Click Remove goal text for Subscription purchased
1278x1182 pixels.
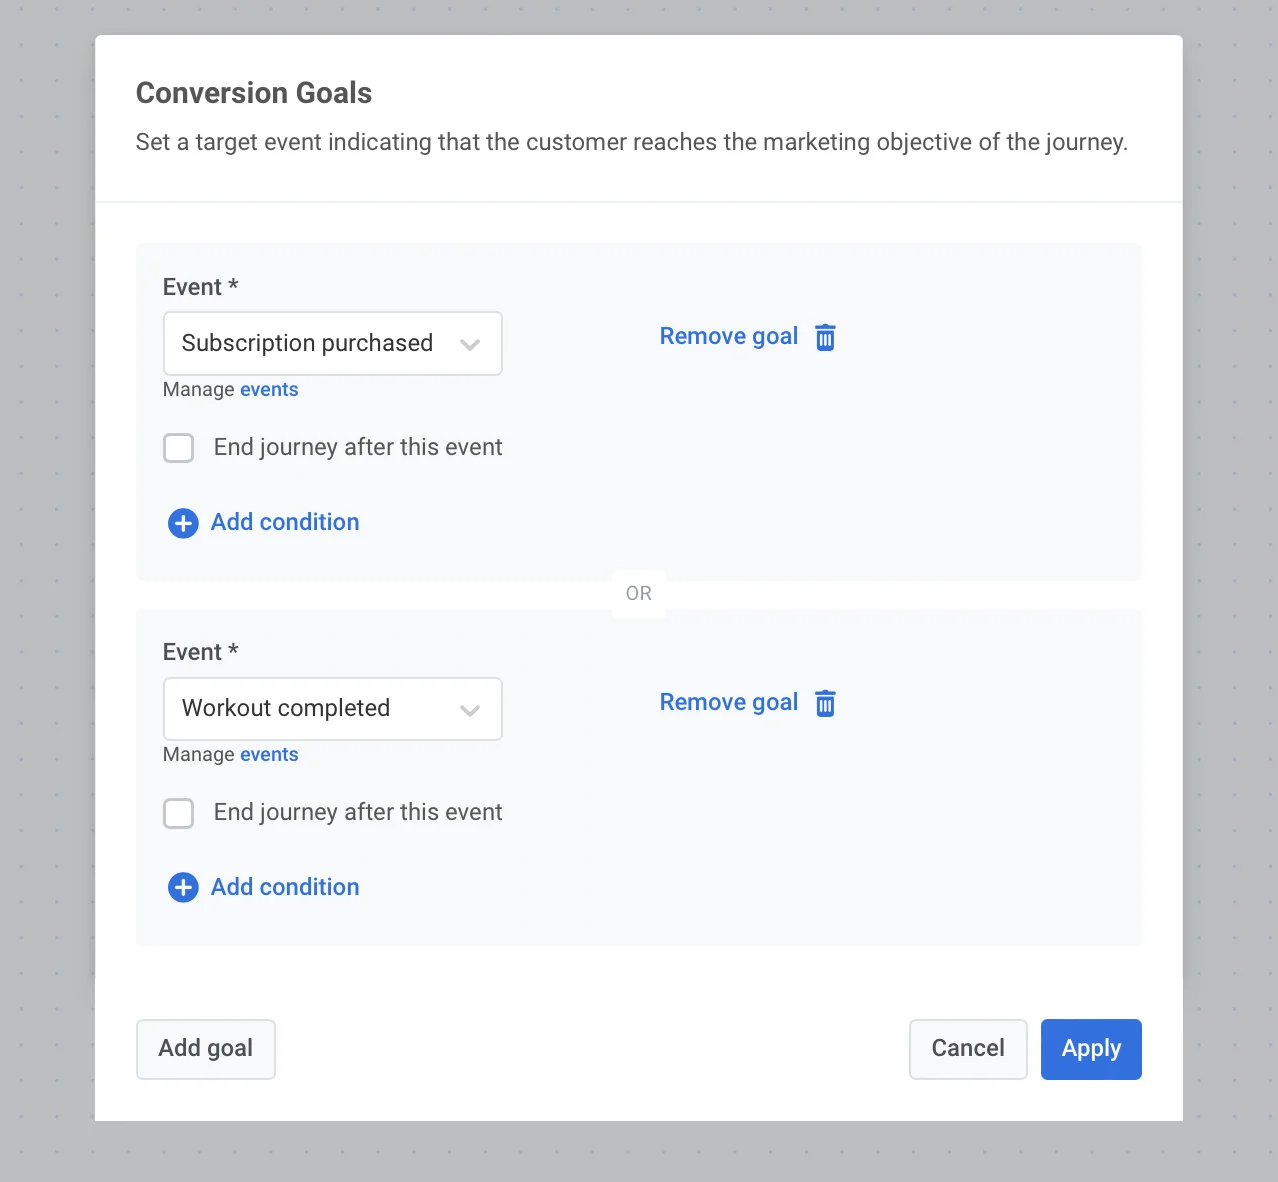click(728, 337)
